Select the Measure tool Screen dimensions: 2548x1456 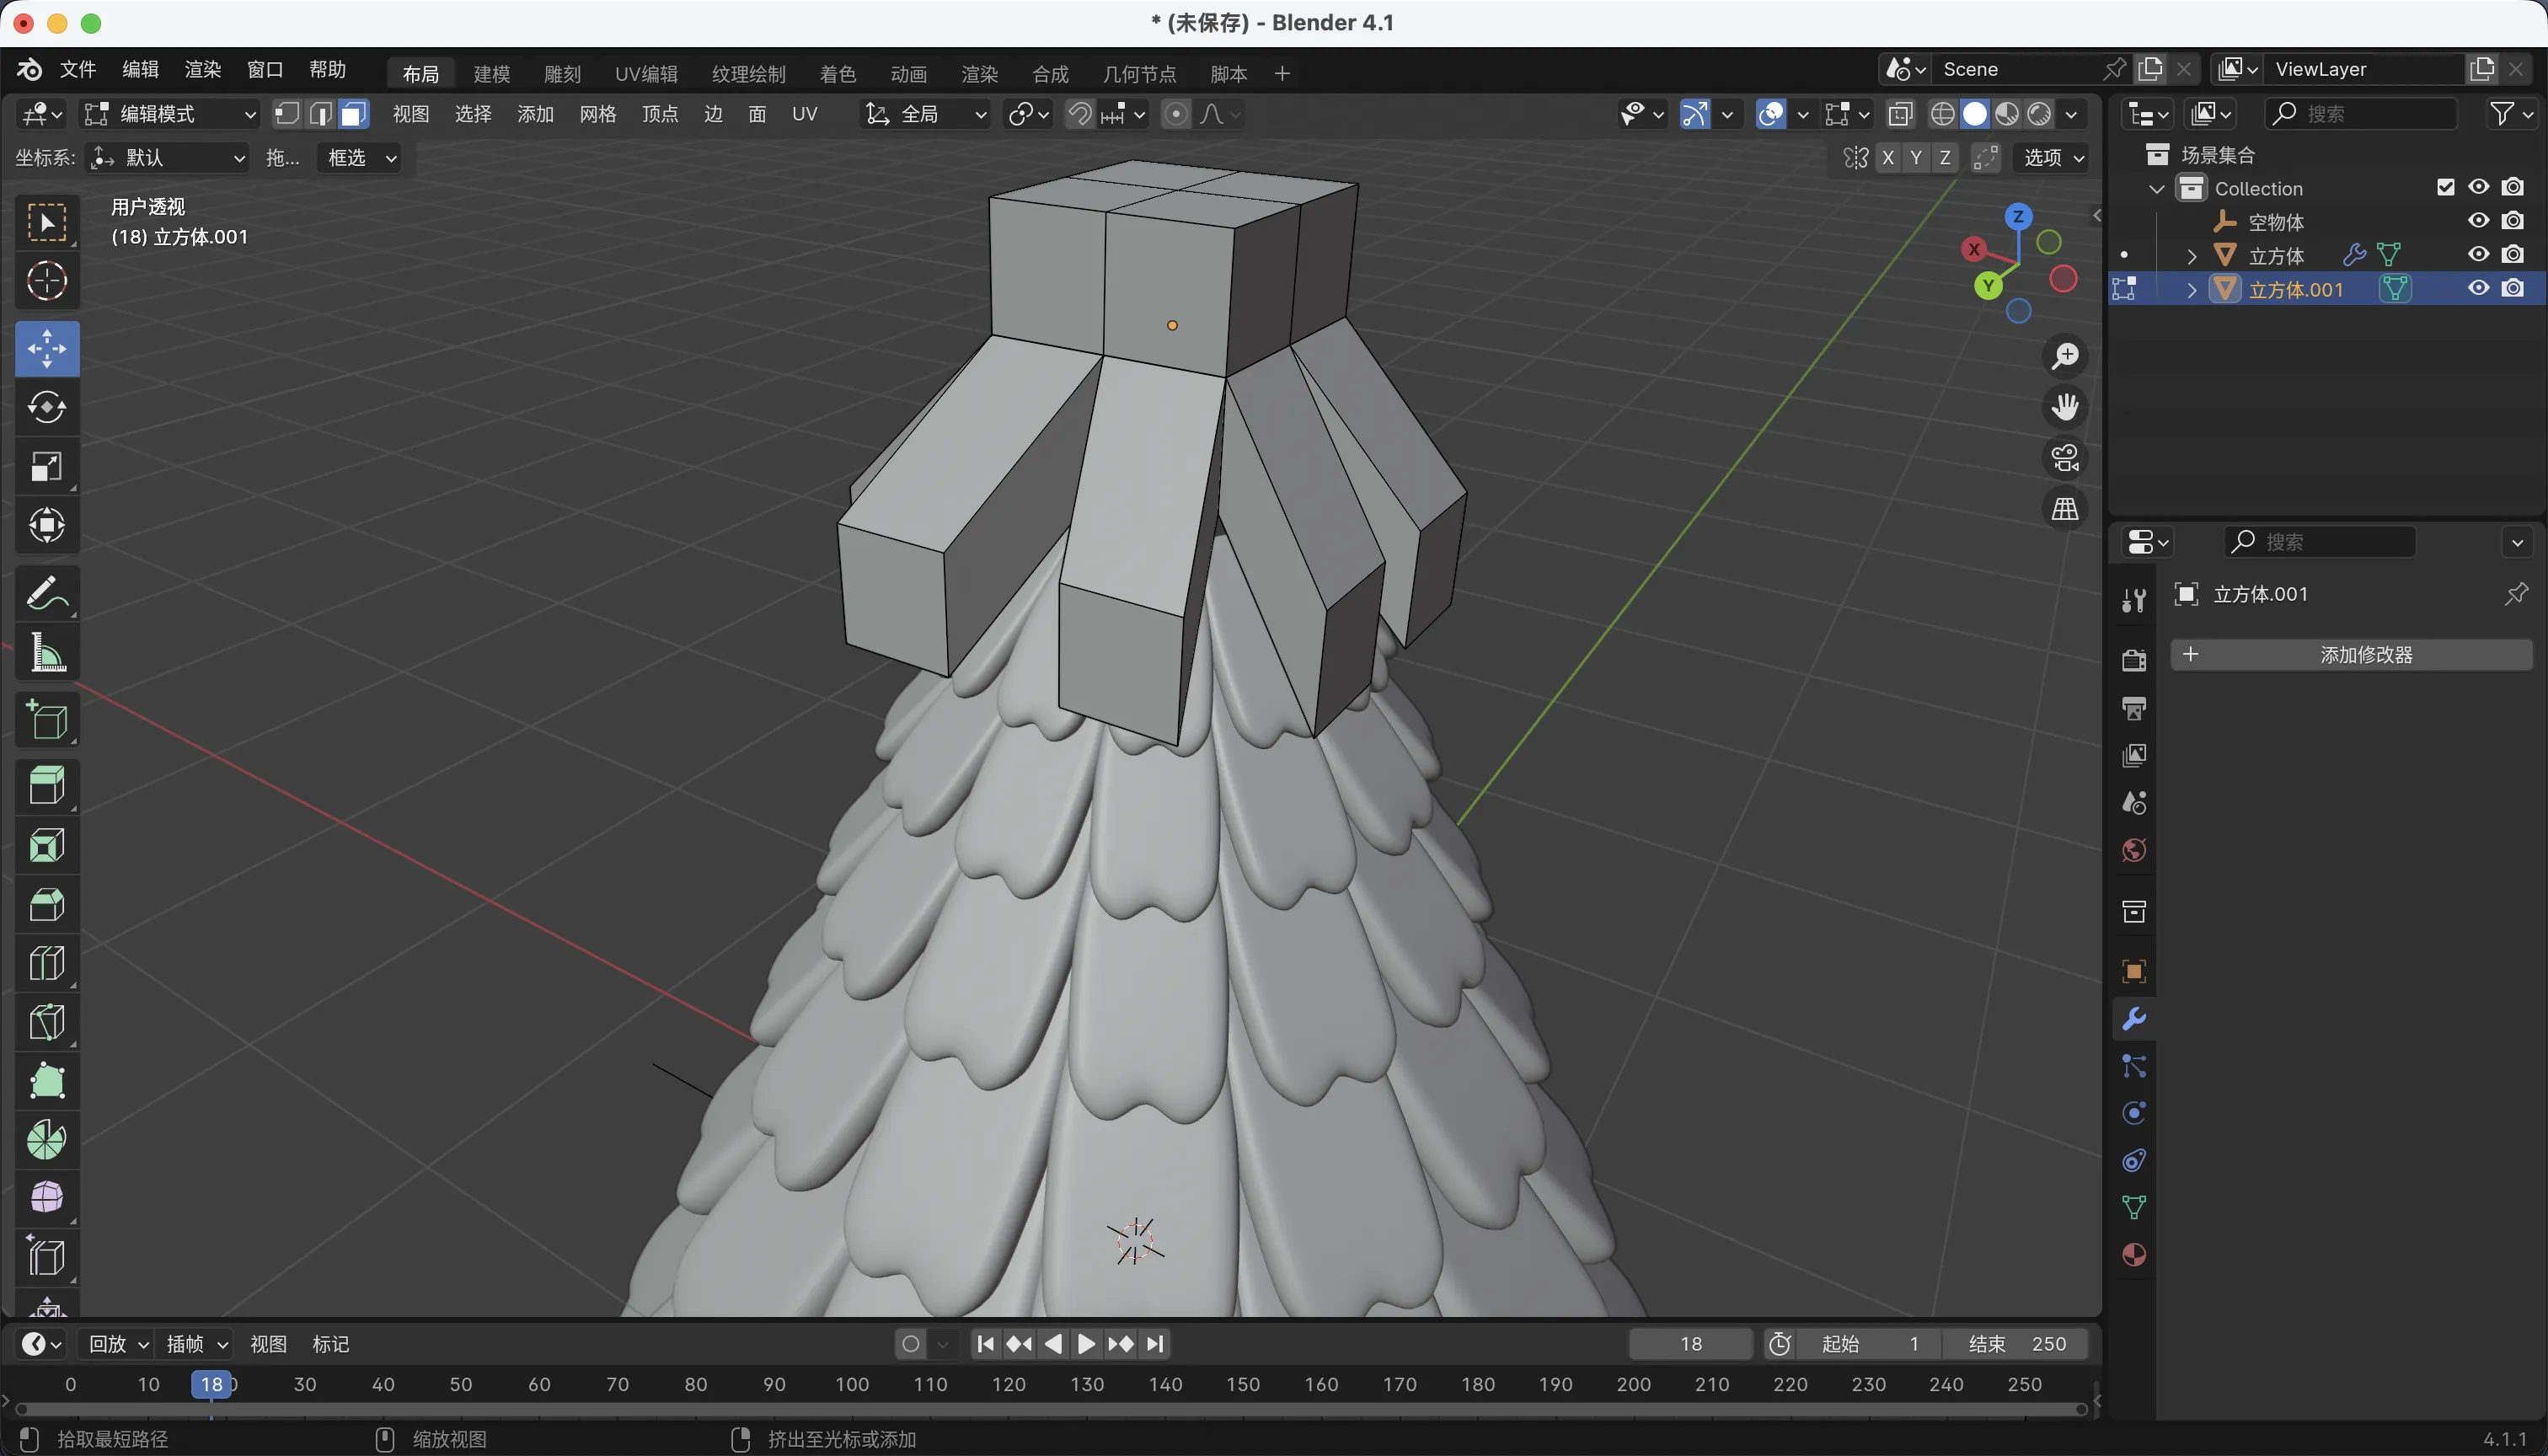point(47,653)
